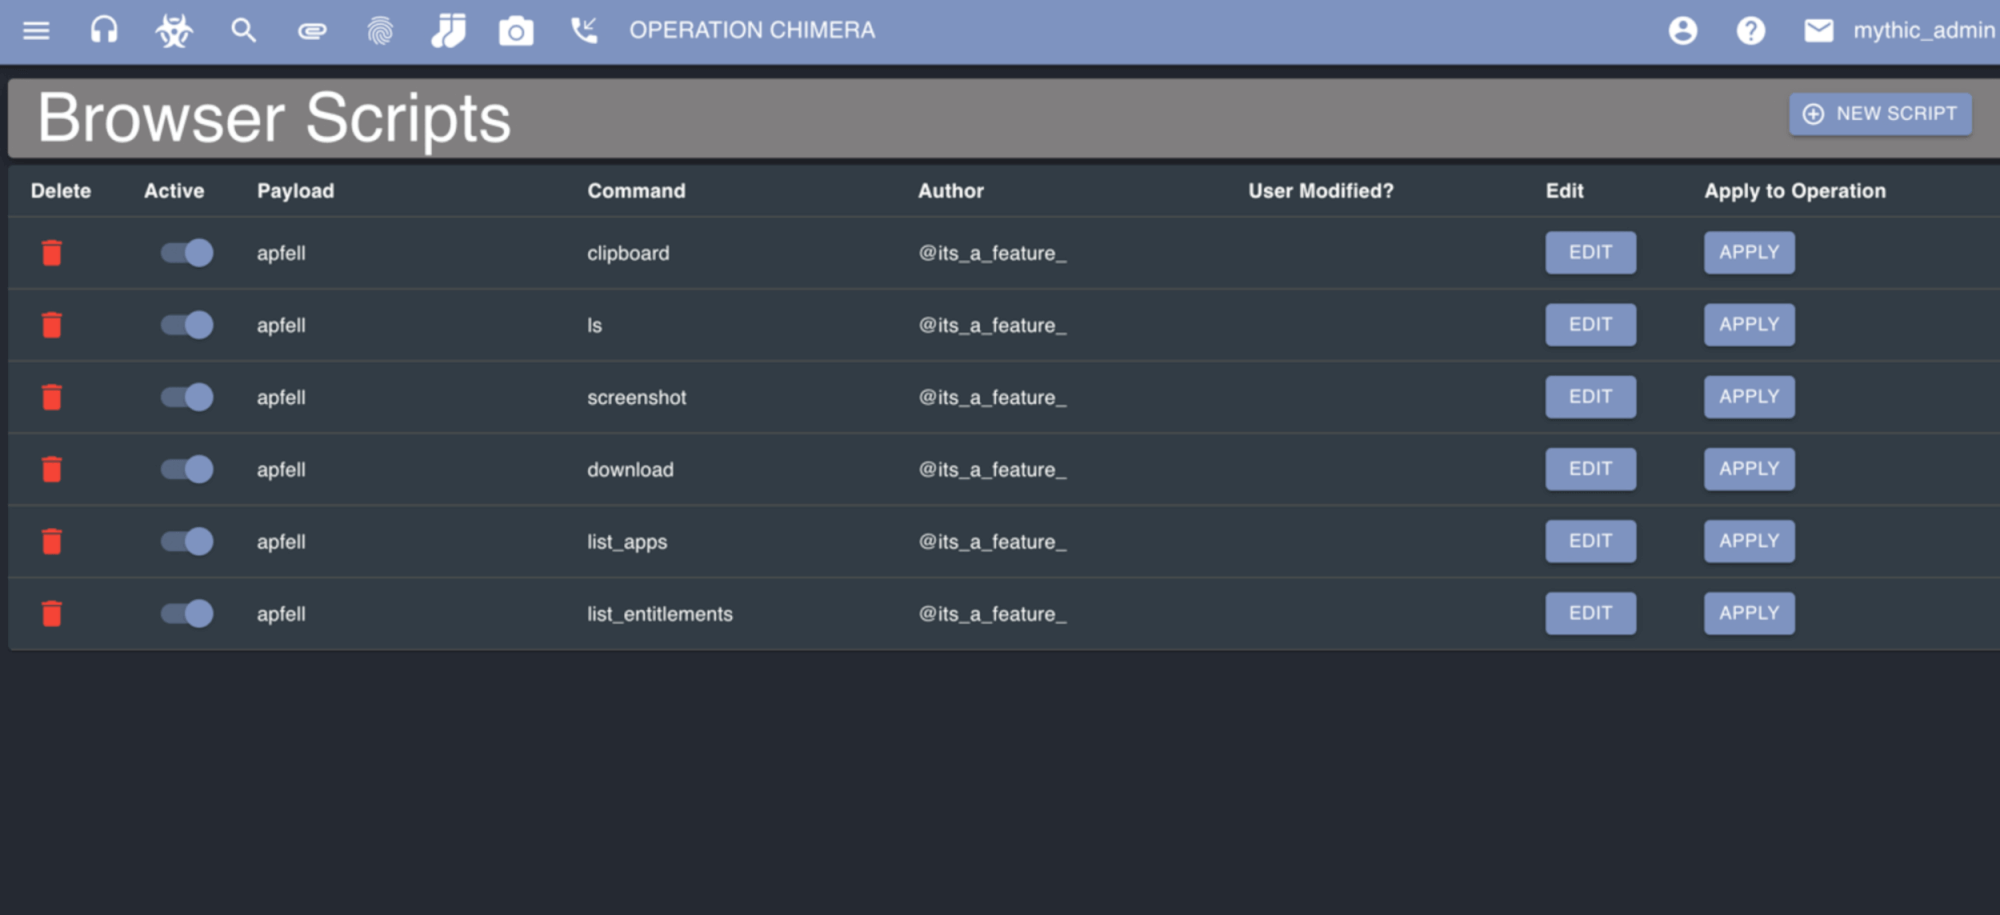Click the headphones icon for active callbacks

pos(104,31)
